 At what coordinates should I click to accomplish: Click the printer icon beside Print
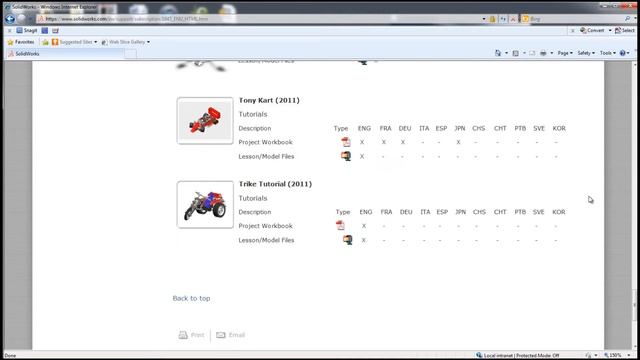pyautogui.click(x=183, y=335)
